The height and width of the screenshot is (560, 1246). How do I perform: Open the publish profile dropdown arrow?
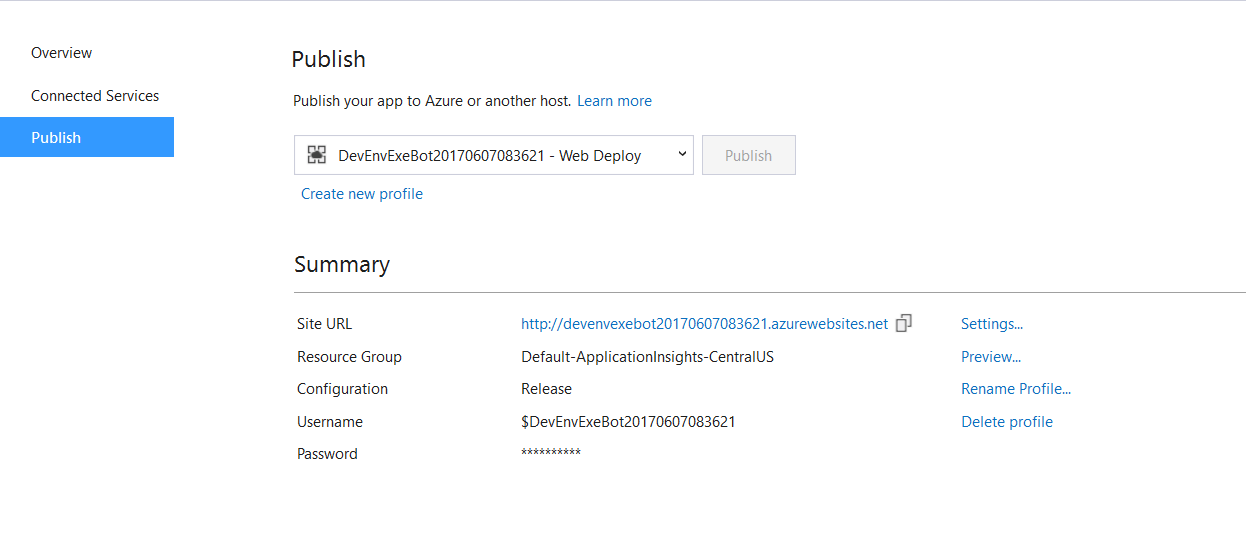pyautogui.click(x=682, y=154)
